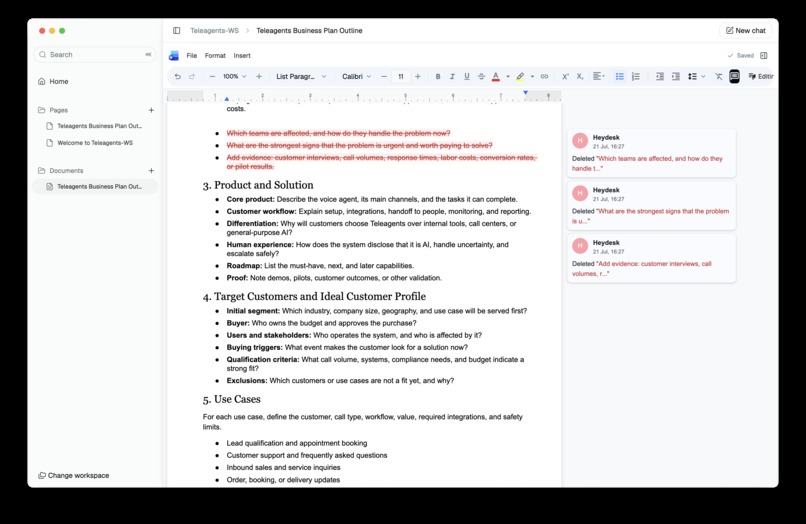Image resolution: width=806 pixels, height=524 pixels.
Task: Insert a hyperlink via link icon
Action: coord(544,76)
